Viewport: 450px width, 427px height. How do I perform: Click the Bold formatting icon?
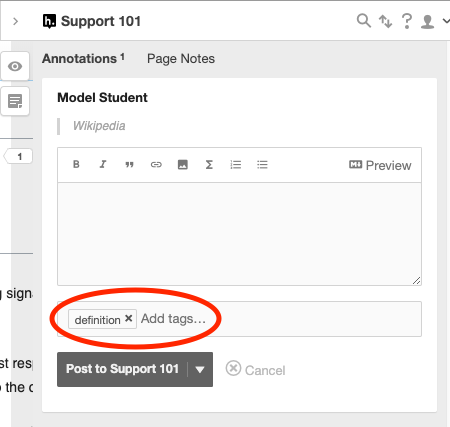[x=76, y=164]
